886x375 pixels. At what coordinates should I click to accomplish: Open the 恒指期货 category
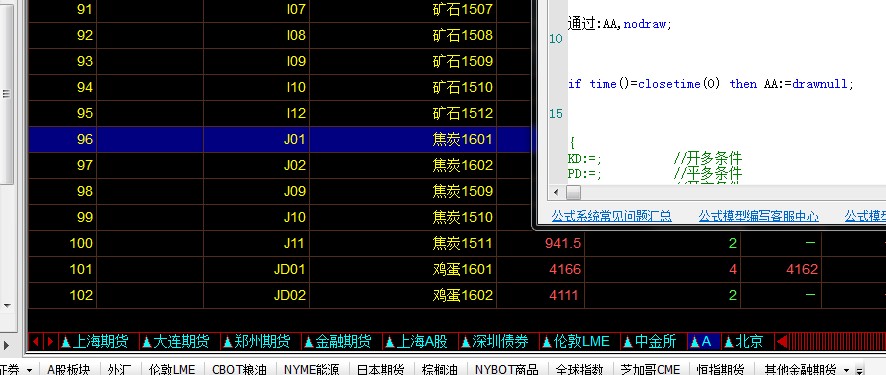pos(720,369)
